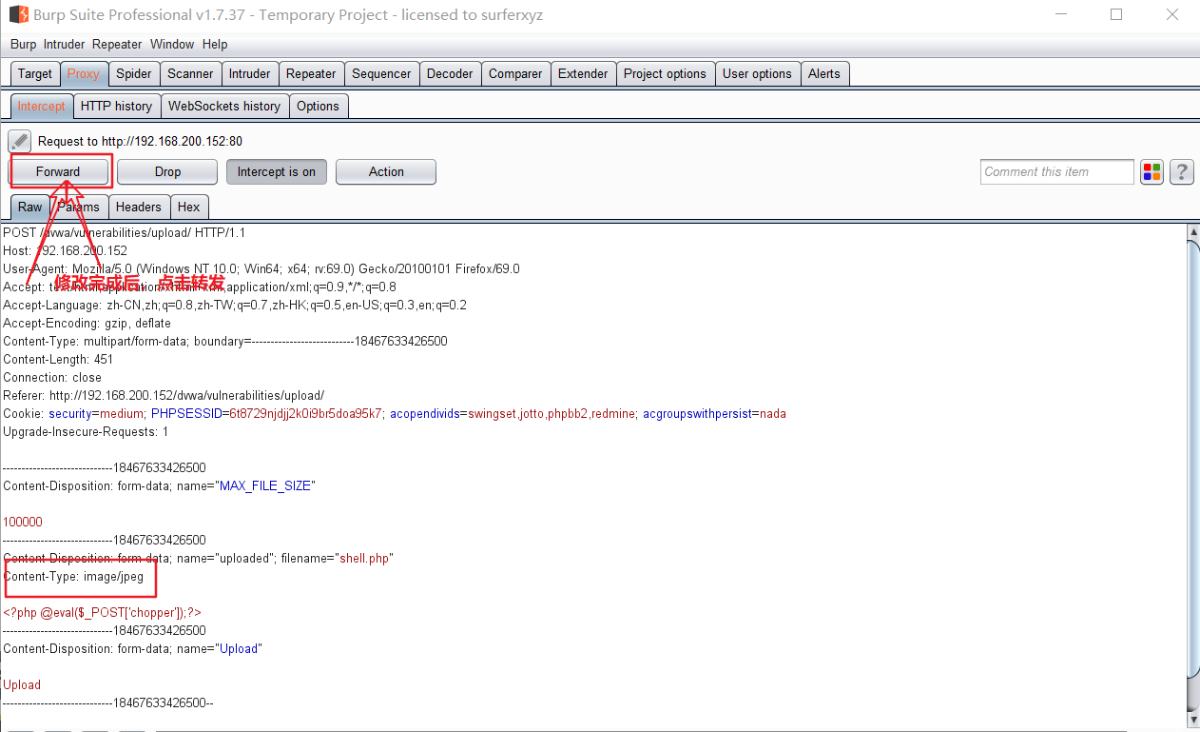Switch to the Intruder tab

pyautogui.click(x=249, y=74)
